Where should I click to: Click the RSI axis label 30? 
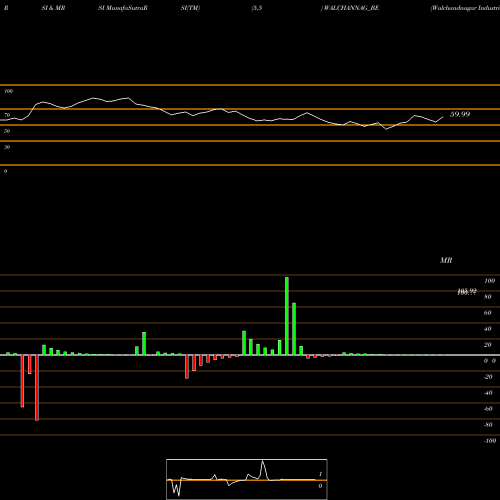(x=7, y=147)
